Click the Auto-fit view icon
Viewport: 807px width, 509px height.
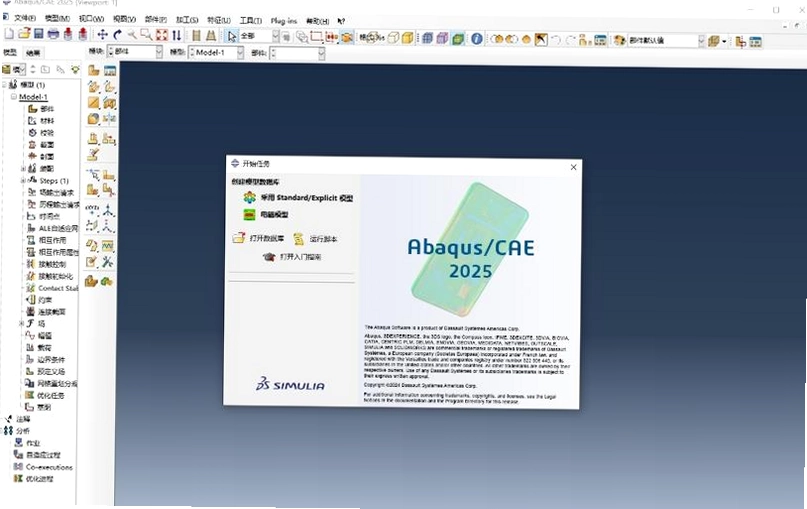pos(162,35)
